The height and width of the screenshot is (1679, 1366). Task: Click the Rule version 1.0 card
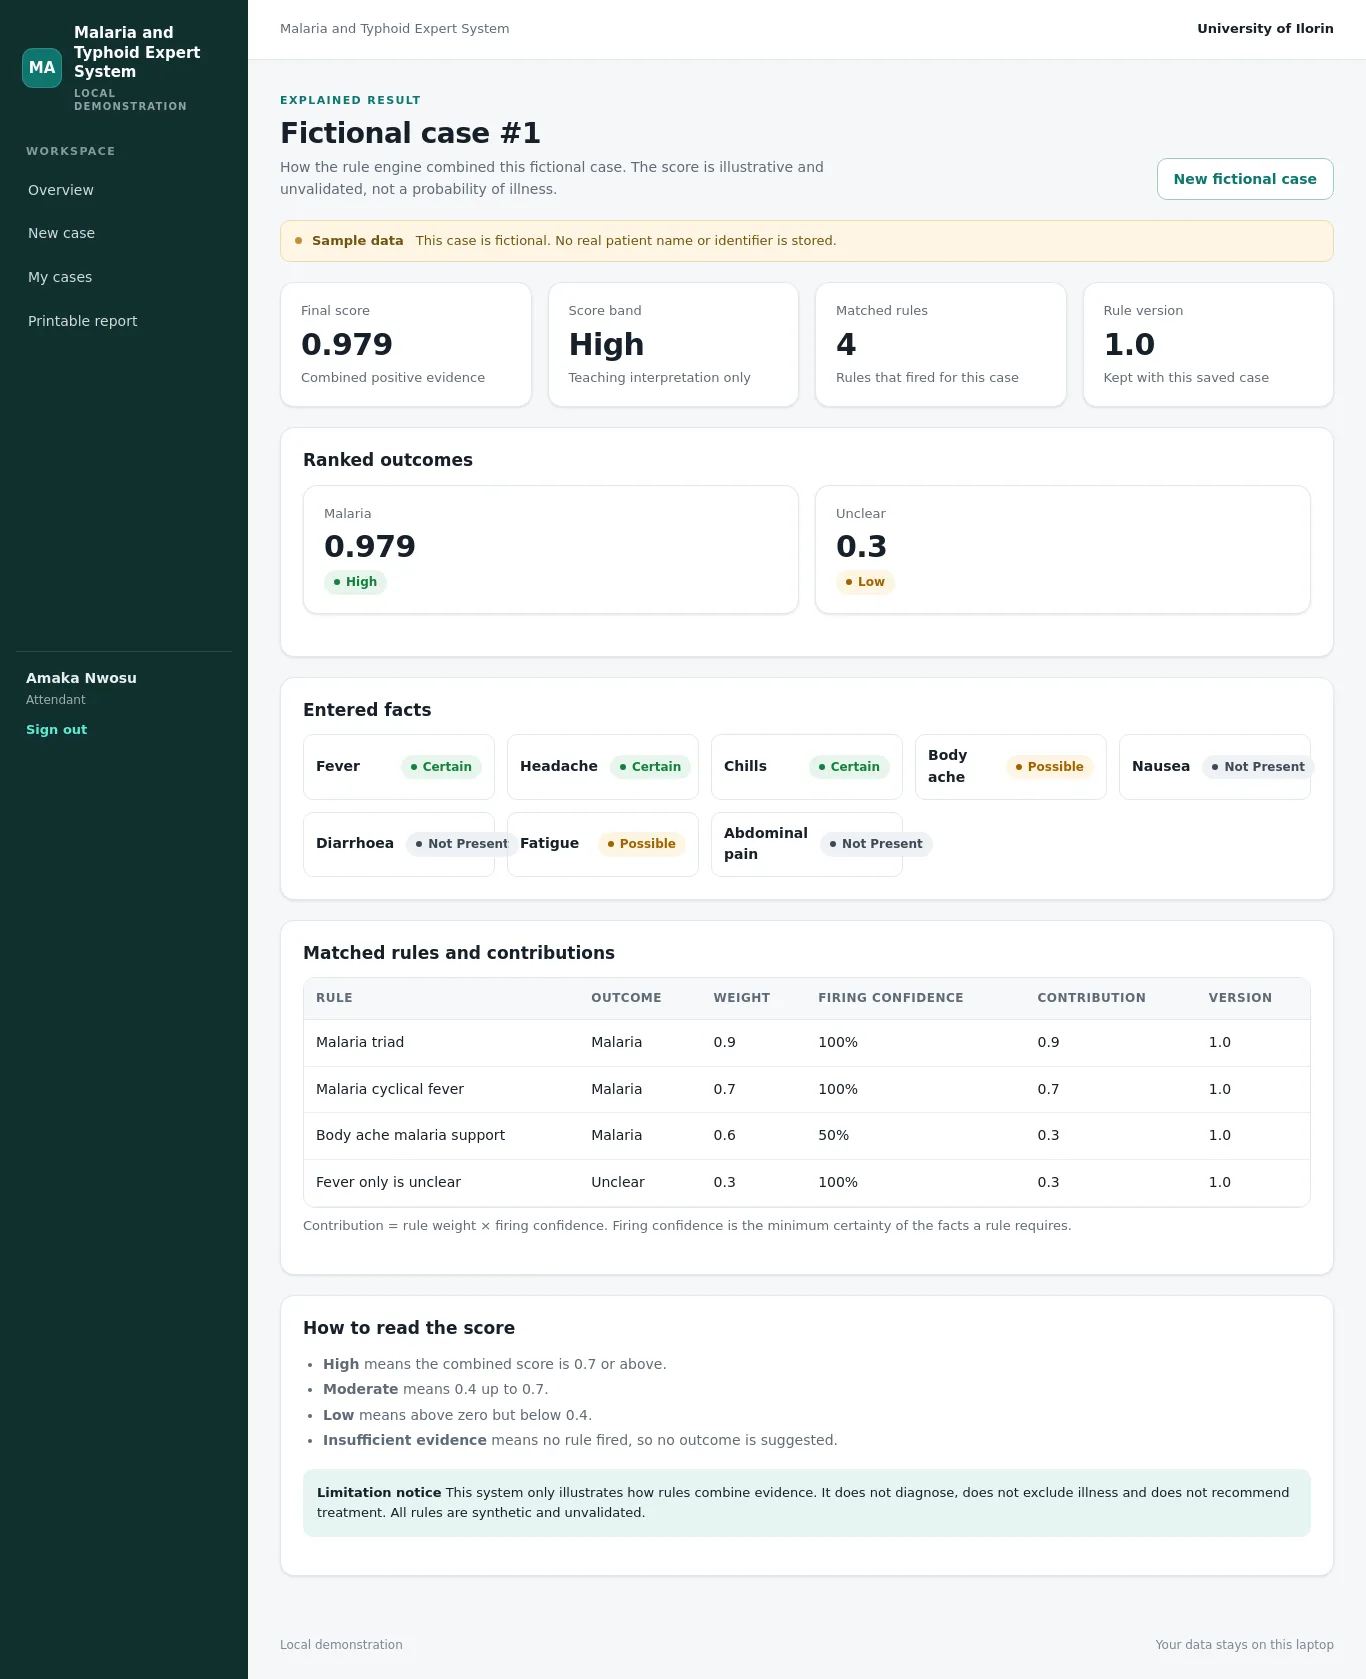pos(1208,345)
